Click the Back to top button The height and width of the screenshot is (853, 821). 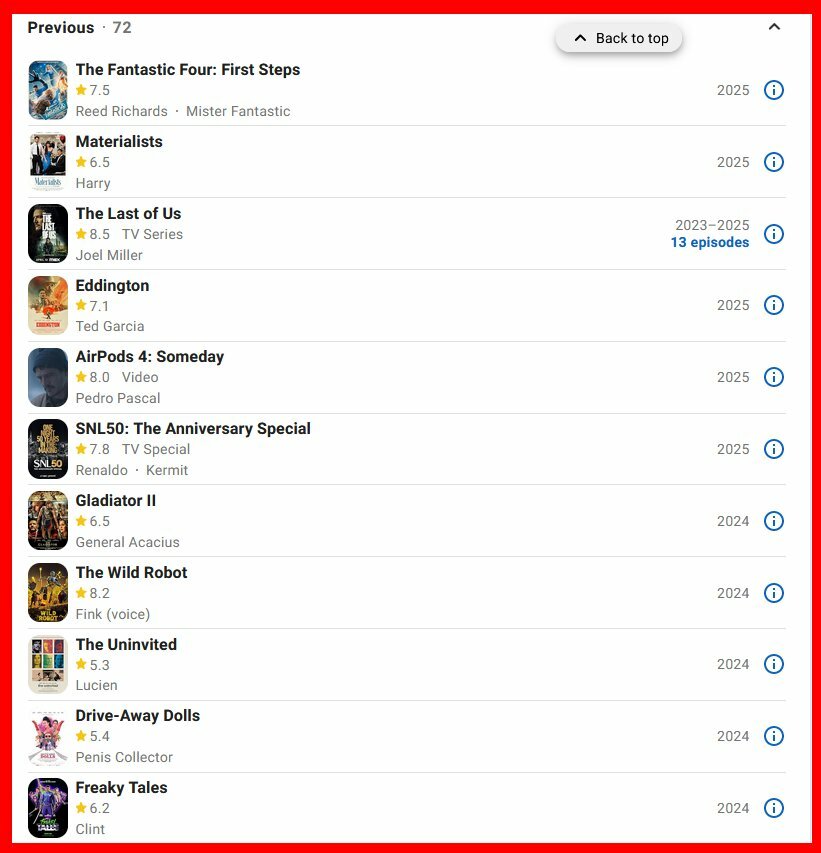click(x=619, y=38)
